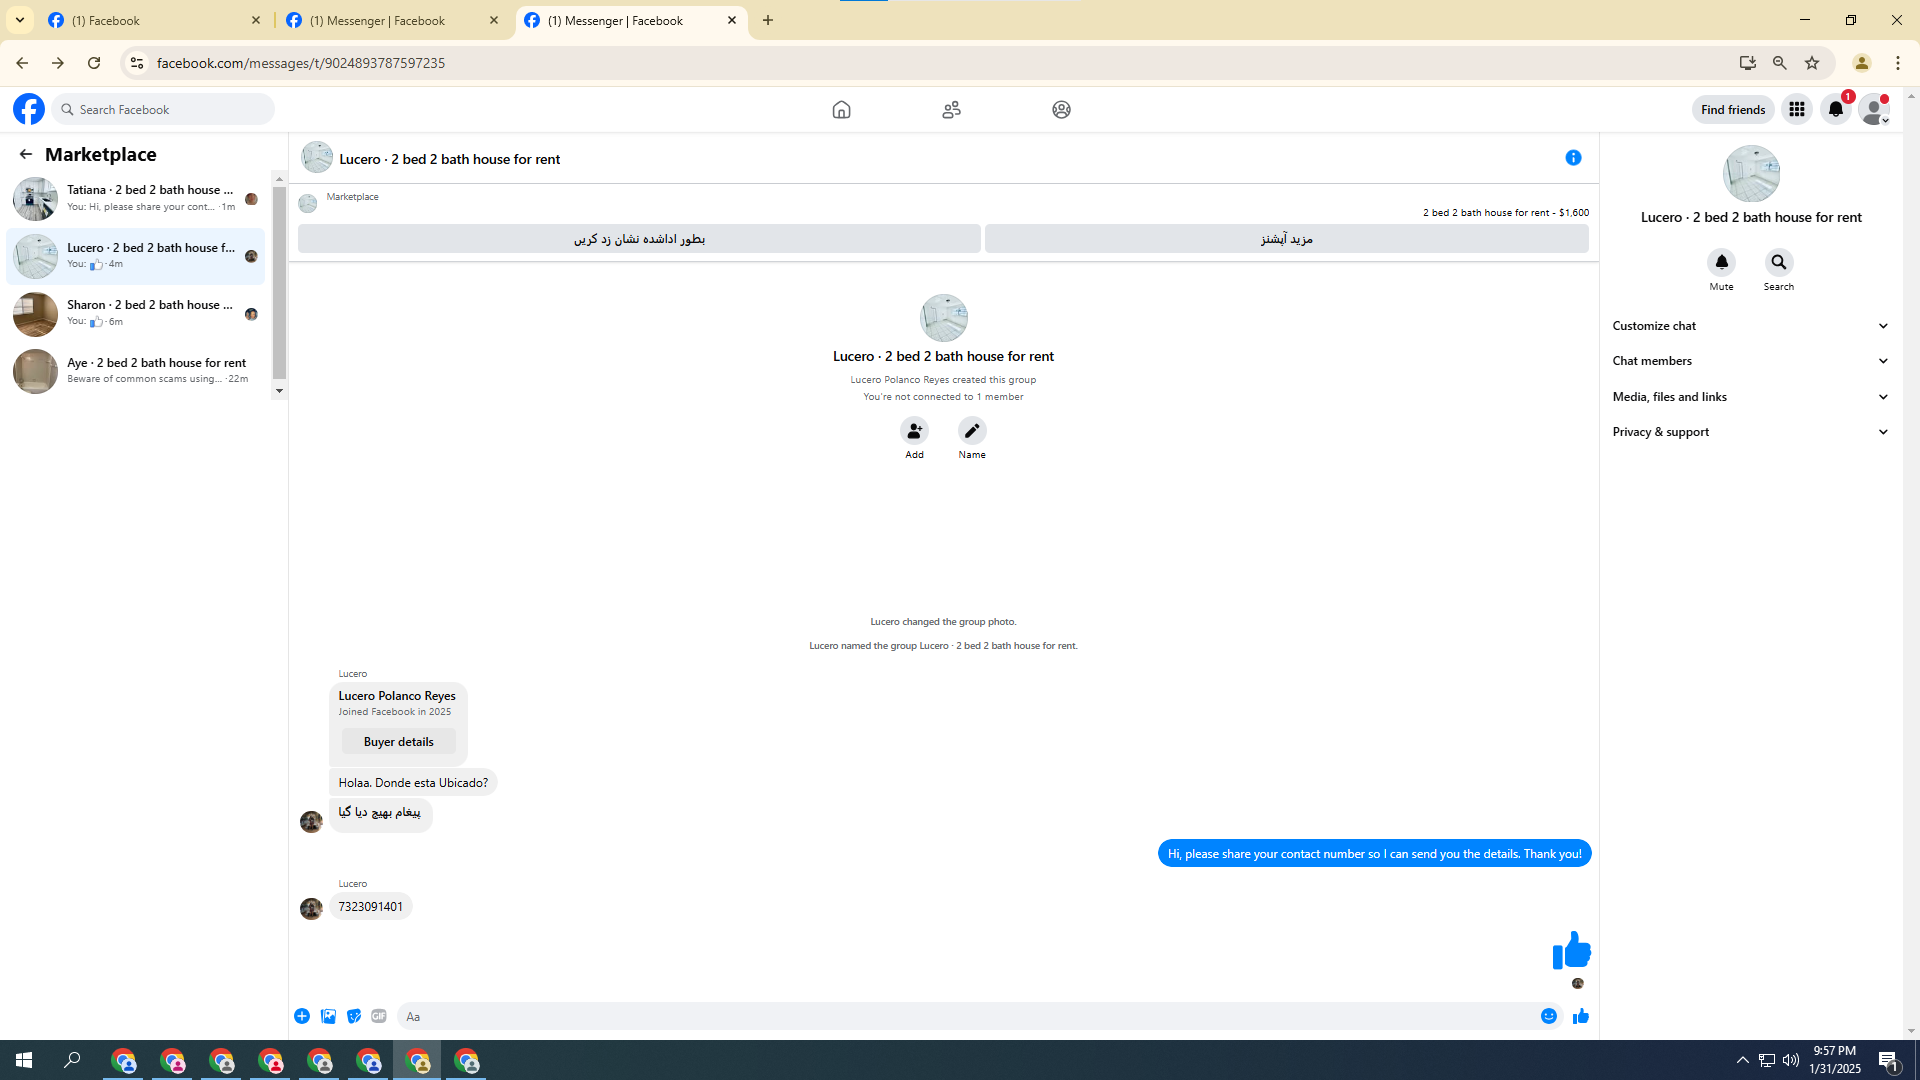Viewport: 1920px width, 1080px height.
Task: Expand Media, files and links section
Action: (1751, 397)
